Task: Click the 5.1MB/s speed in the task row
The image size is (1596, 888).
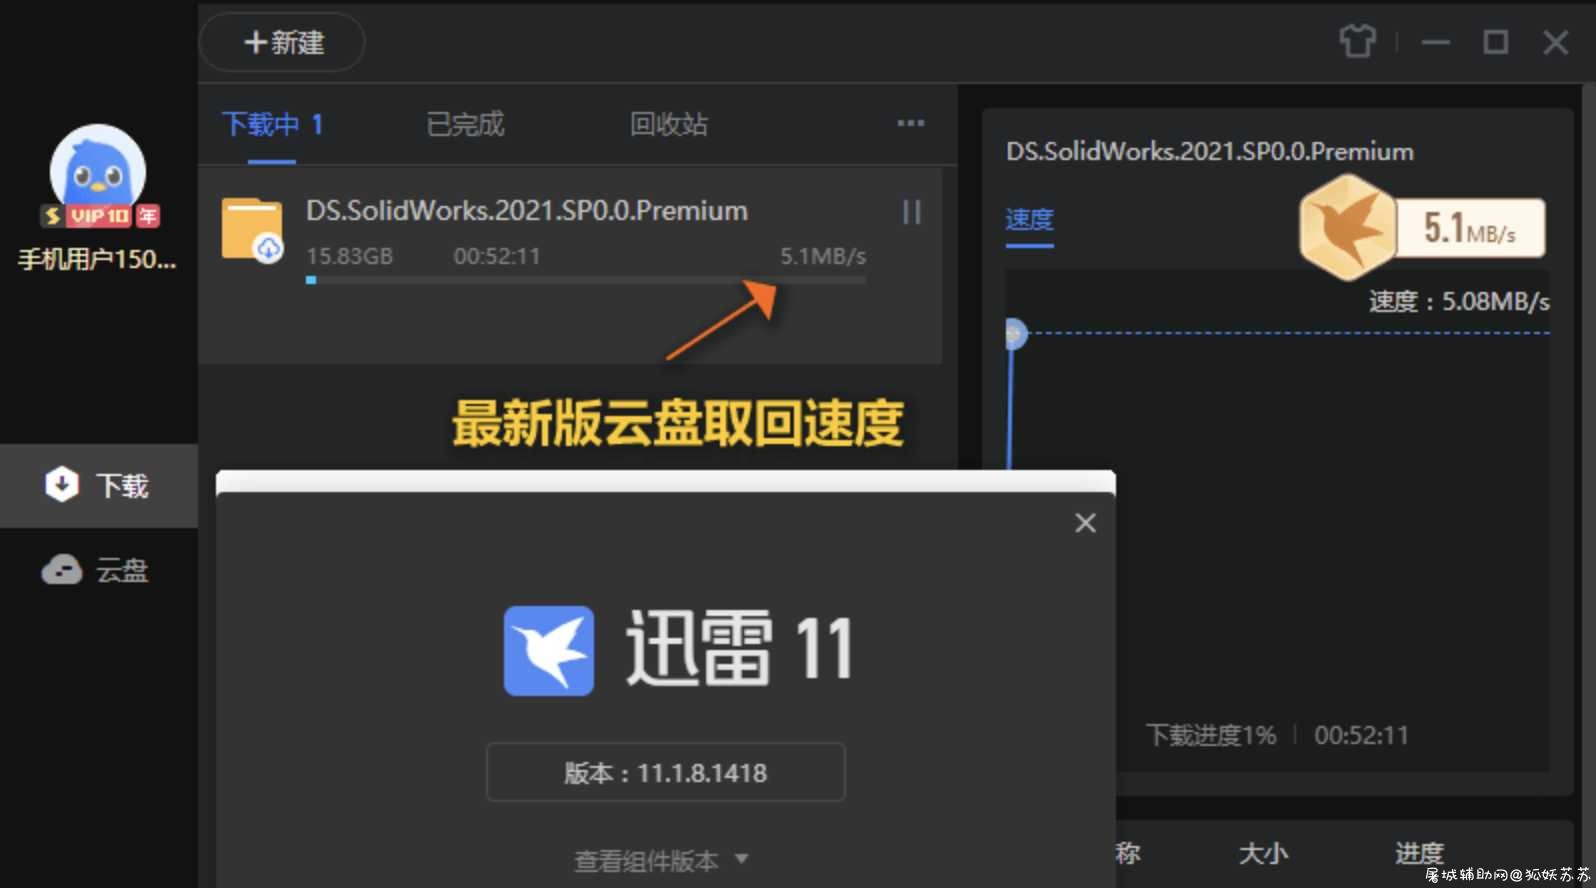Action: coord(823,256)
